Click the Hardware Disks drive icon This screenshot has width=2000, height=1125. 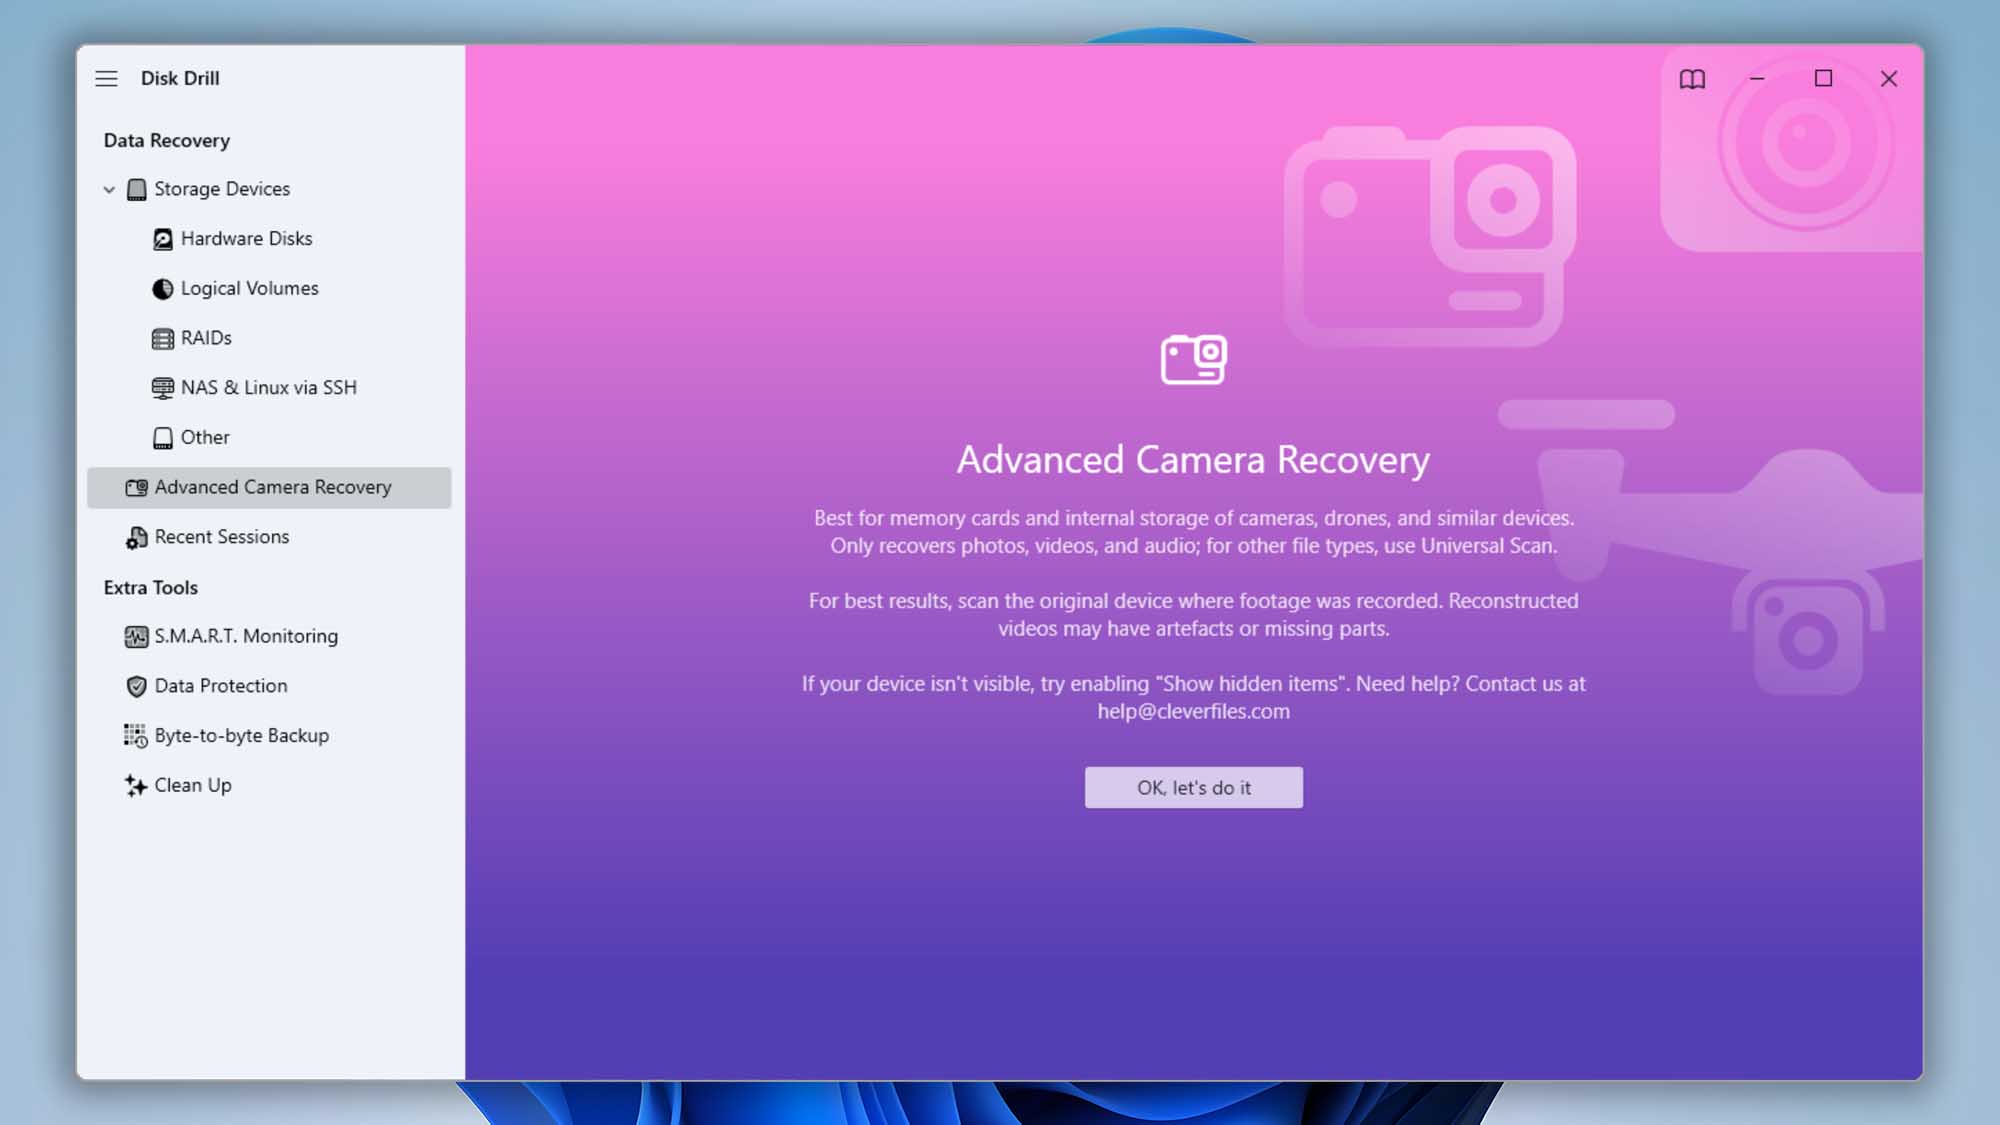coord(162,239)
